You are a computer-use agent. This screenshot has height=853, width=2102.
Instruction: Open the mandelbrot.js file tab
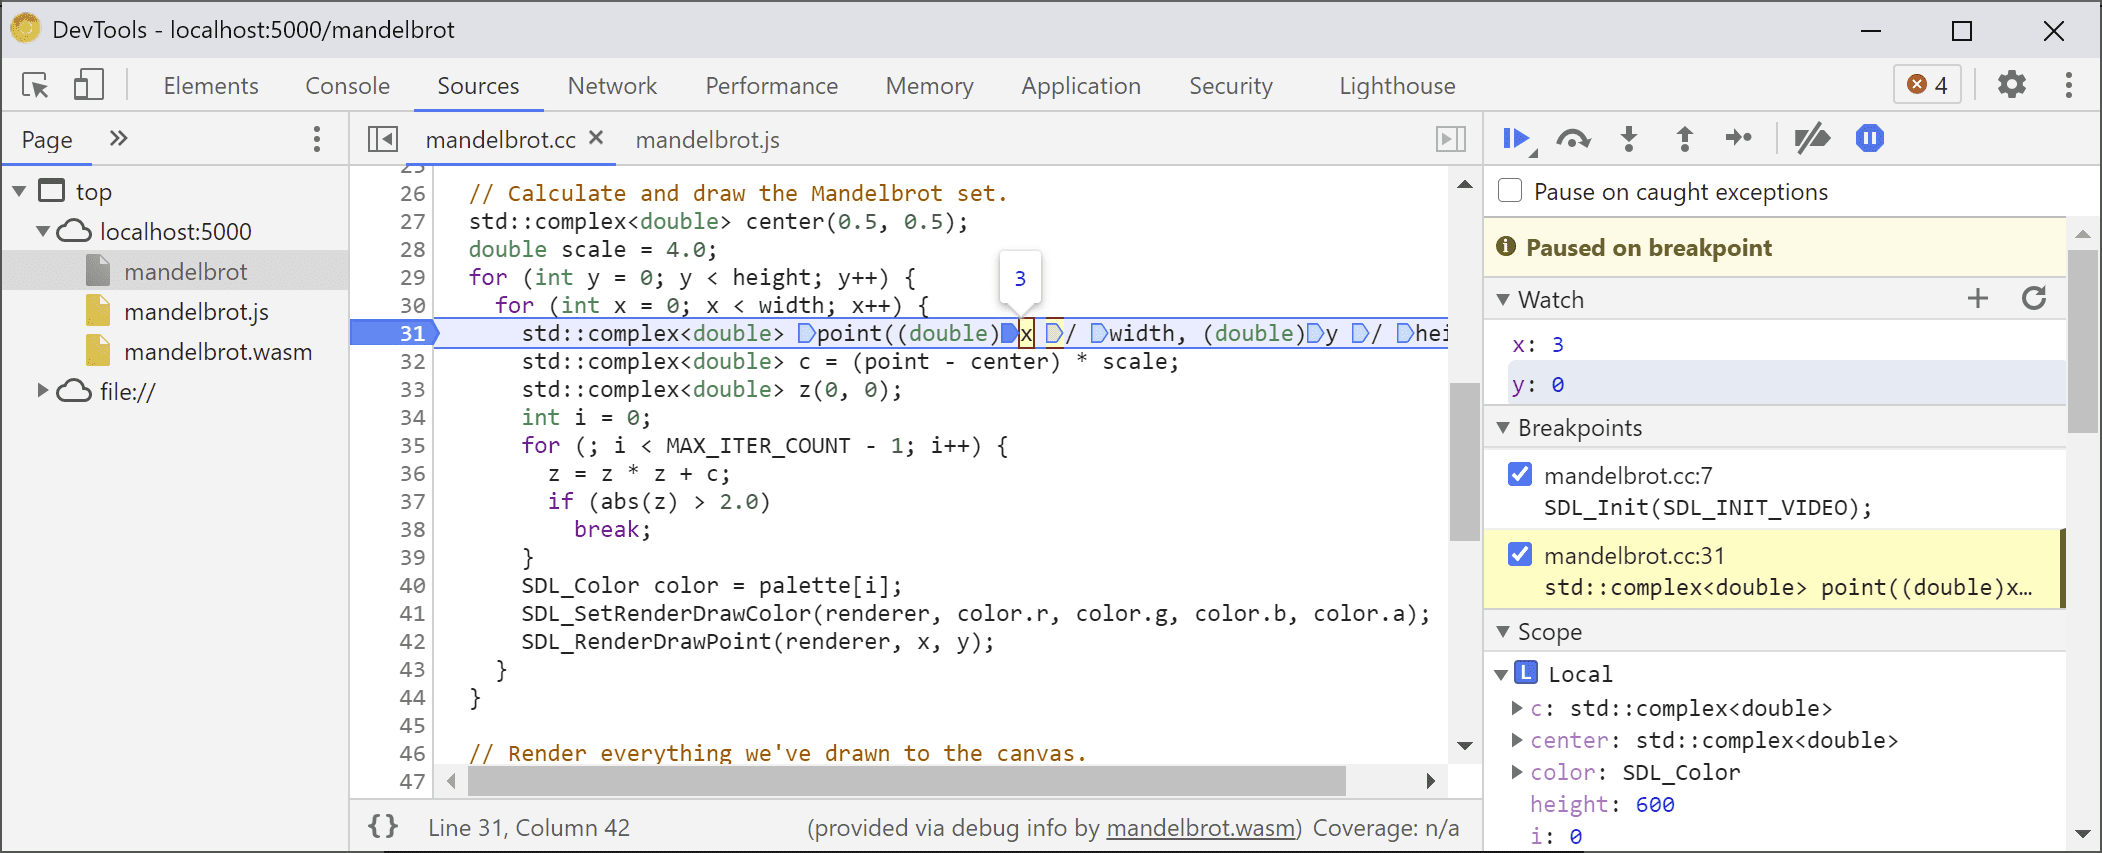pyautogui.click(x=707, y=140)
